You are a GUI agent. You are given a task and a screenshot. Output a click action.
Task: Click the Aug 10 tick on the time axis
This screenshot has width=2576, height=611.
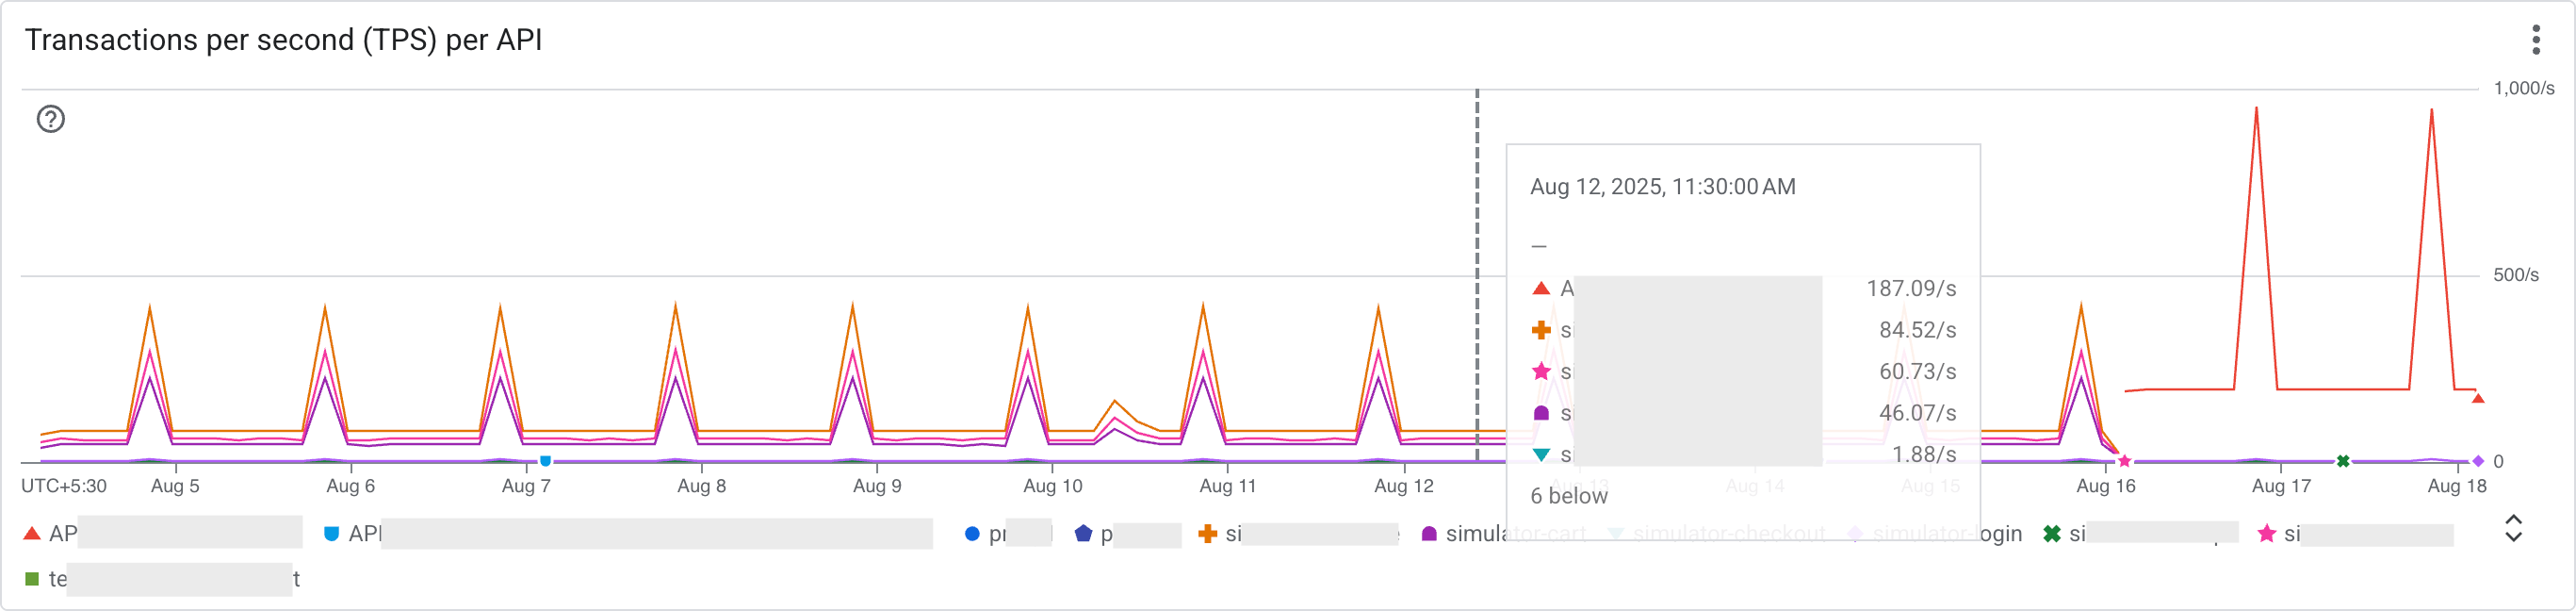click(x=1052, y=486)
